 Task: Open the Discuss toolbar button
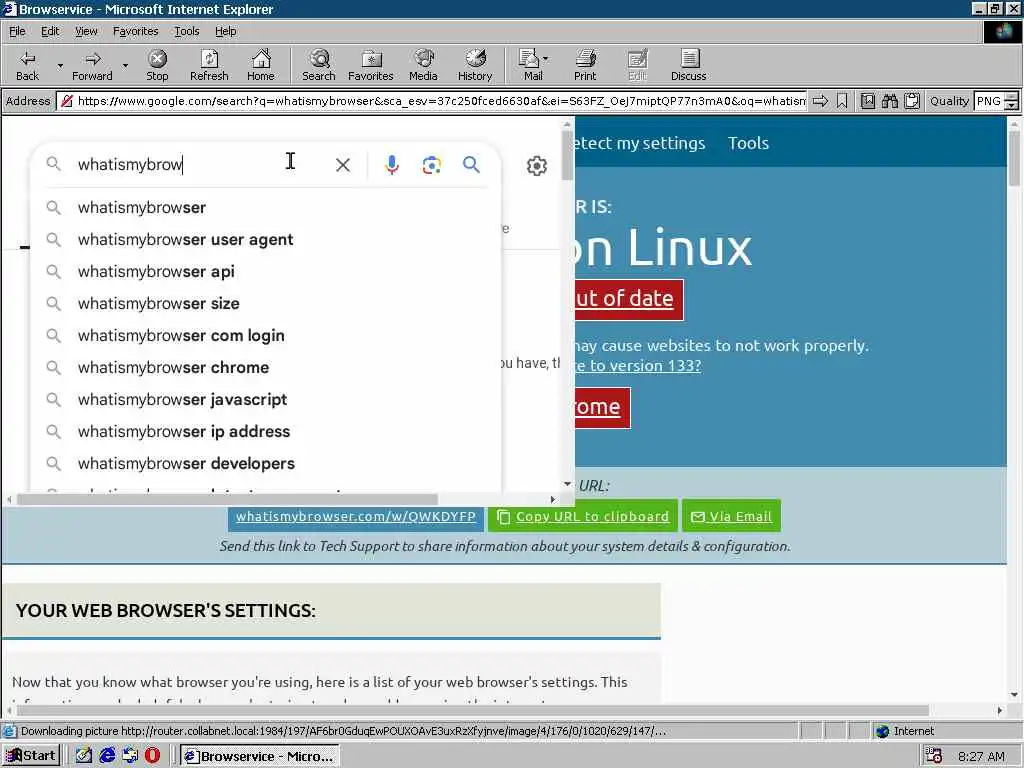(x=688, y=65)
